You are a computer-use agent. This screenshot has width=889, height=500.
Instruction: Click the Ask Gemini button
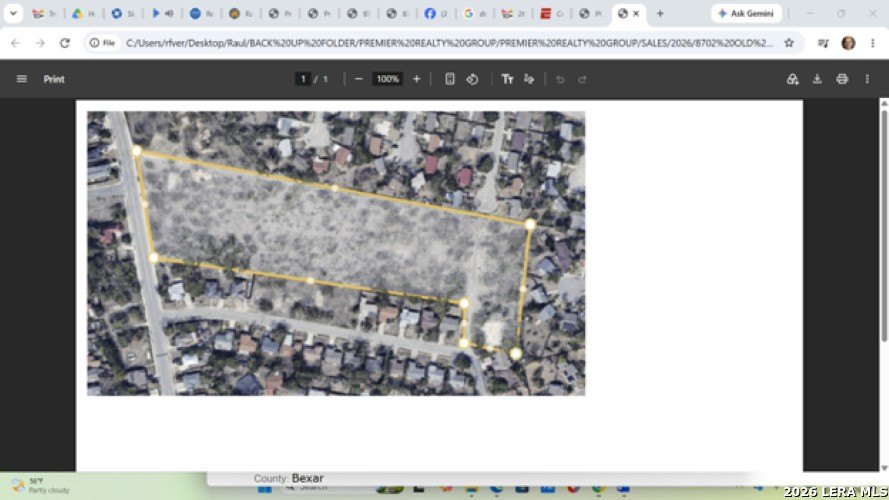point(746,13)
